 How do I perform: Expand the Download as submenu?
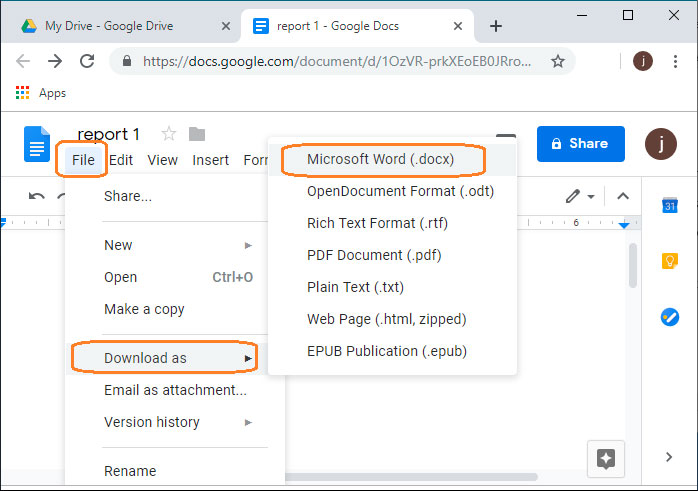pos(166,358)
